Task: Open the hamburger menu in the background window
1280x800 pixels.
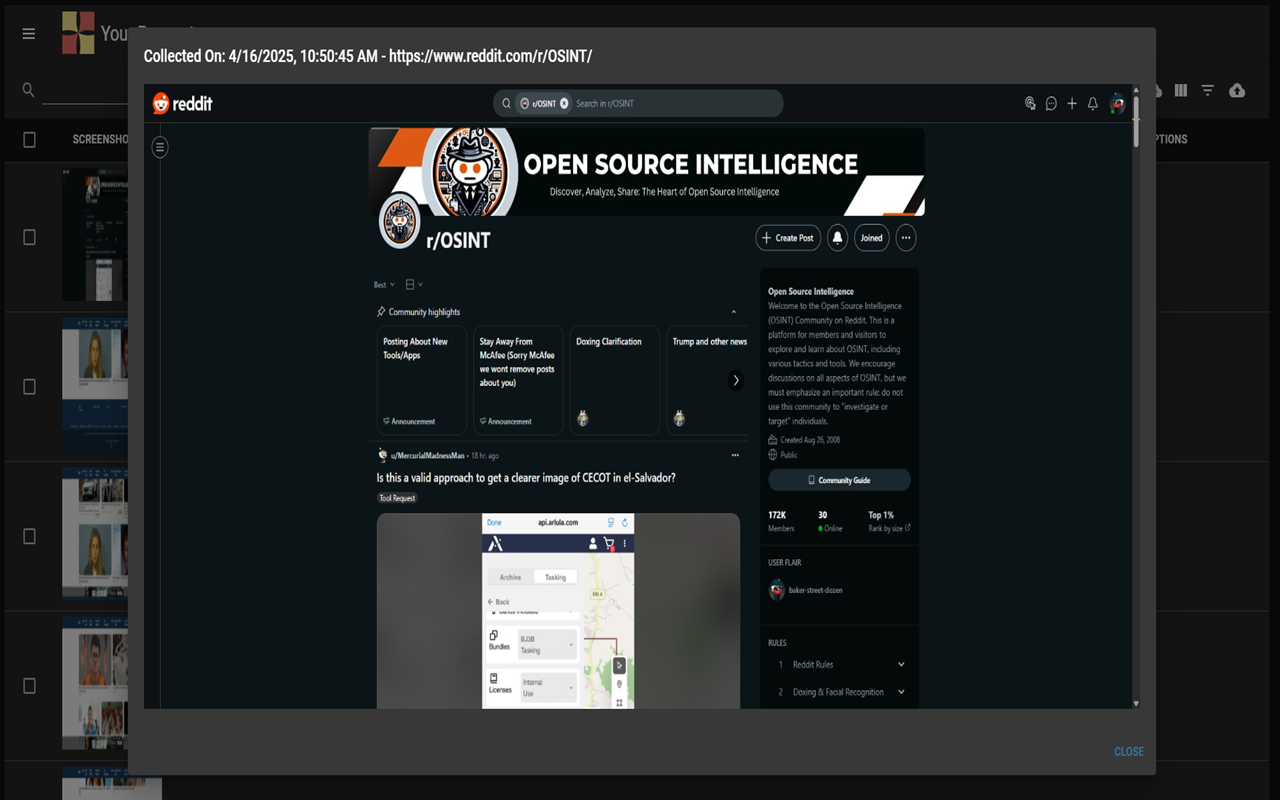Action: click(x=29, y=34)
